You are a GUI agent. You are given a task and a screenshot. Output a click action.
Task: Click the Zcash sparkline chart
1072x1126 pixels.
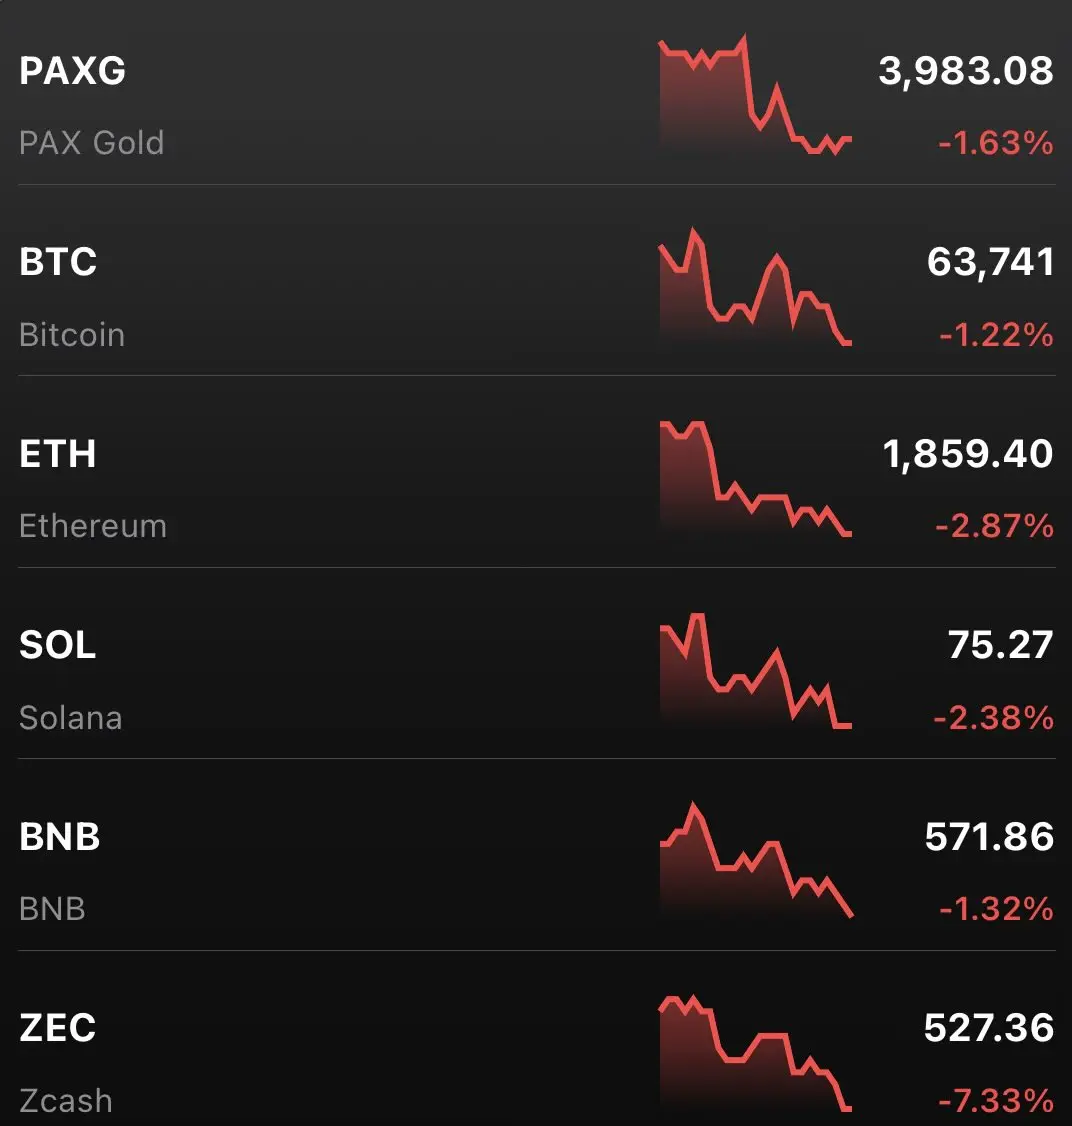pos(755,1053)
